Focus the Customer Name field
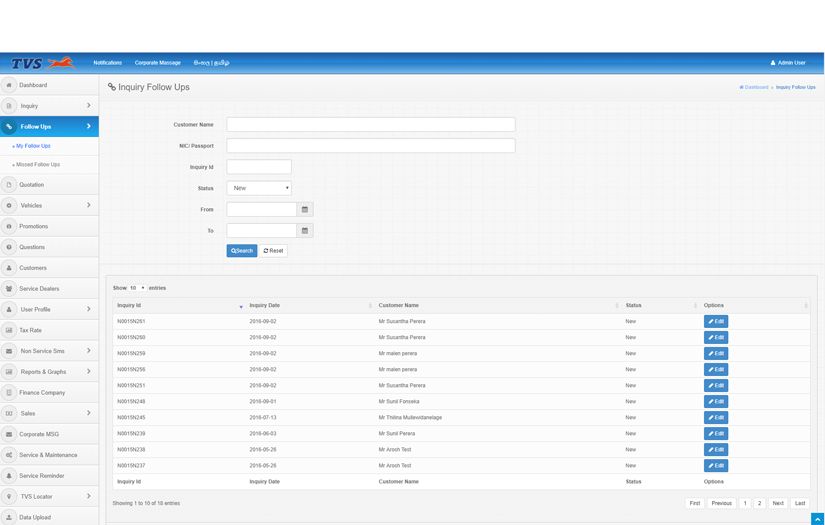825x525 pixels. [x=370, y=125]
